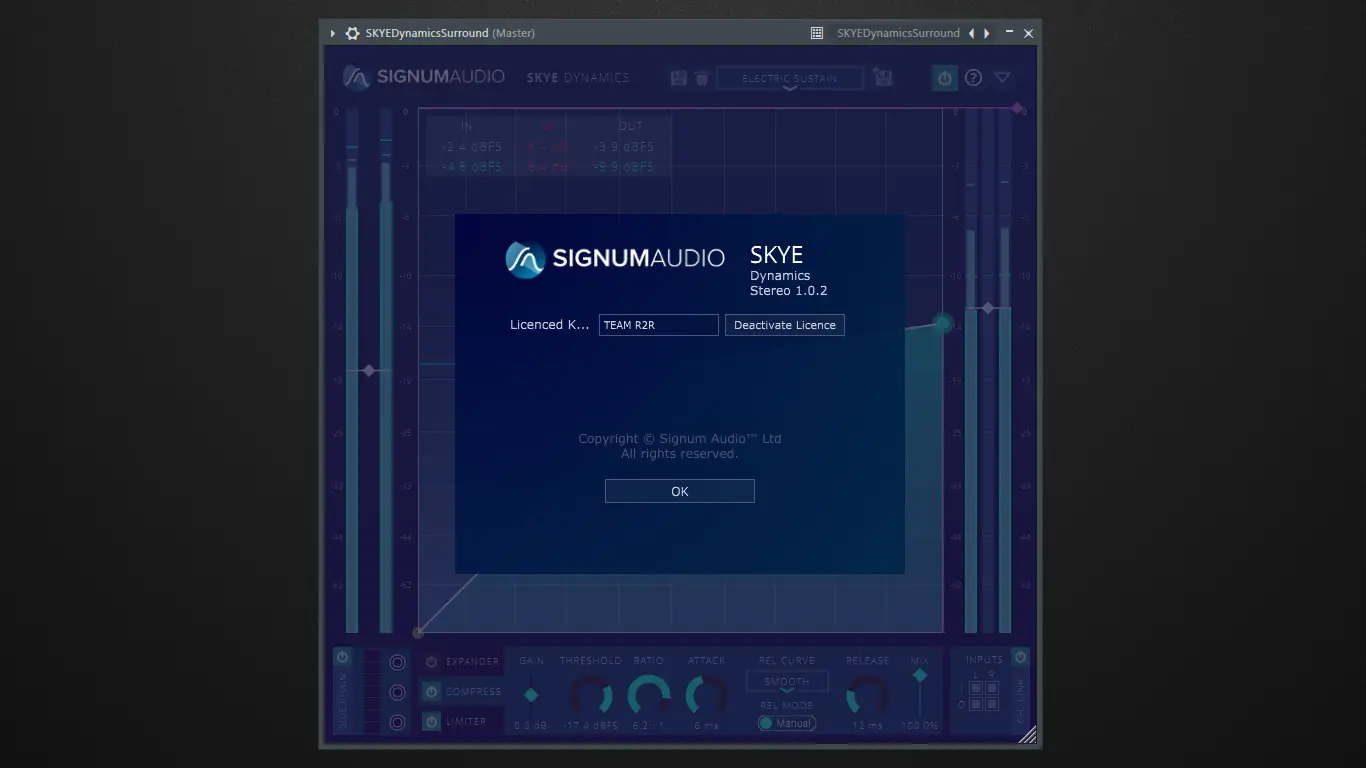Select the previous preset arrow in the title bar
Screen dimensions: 1366x768
tap(971, 33)
